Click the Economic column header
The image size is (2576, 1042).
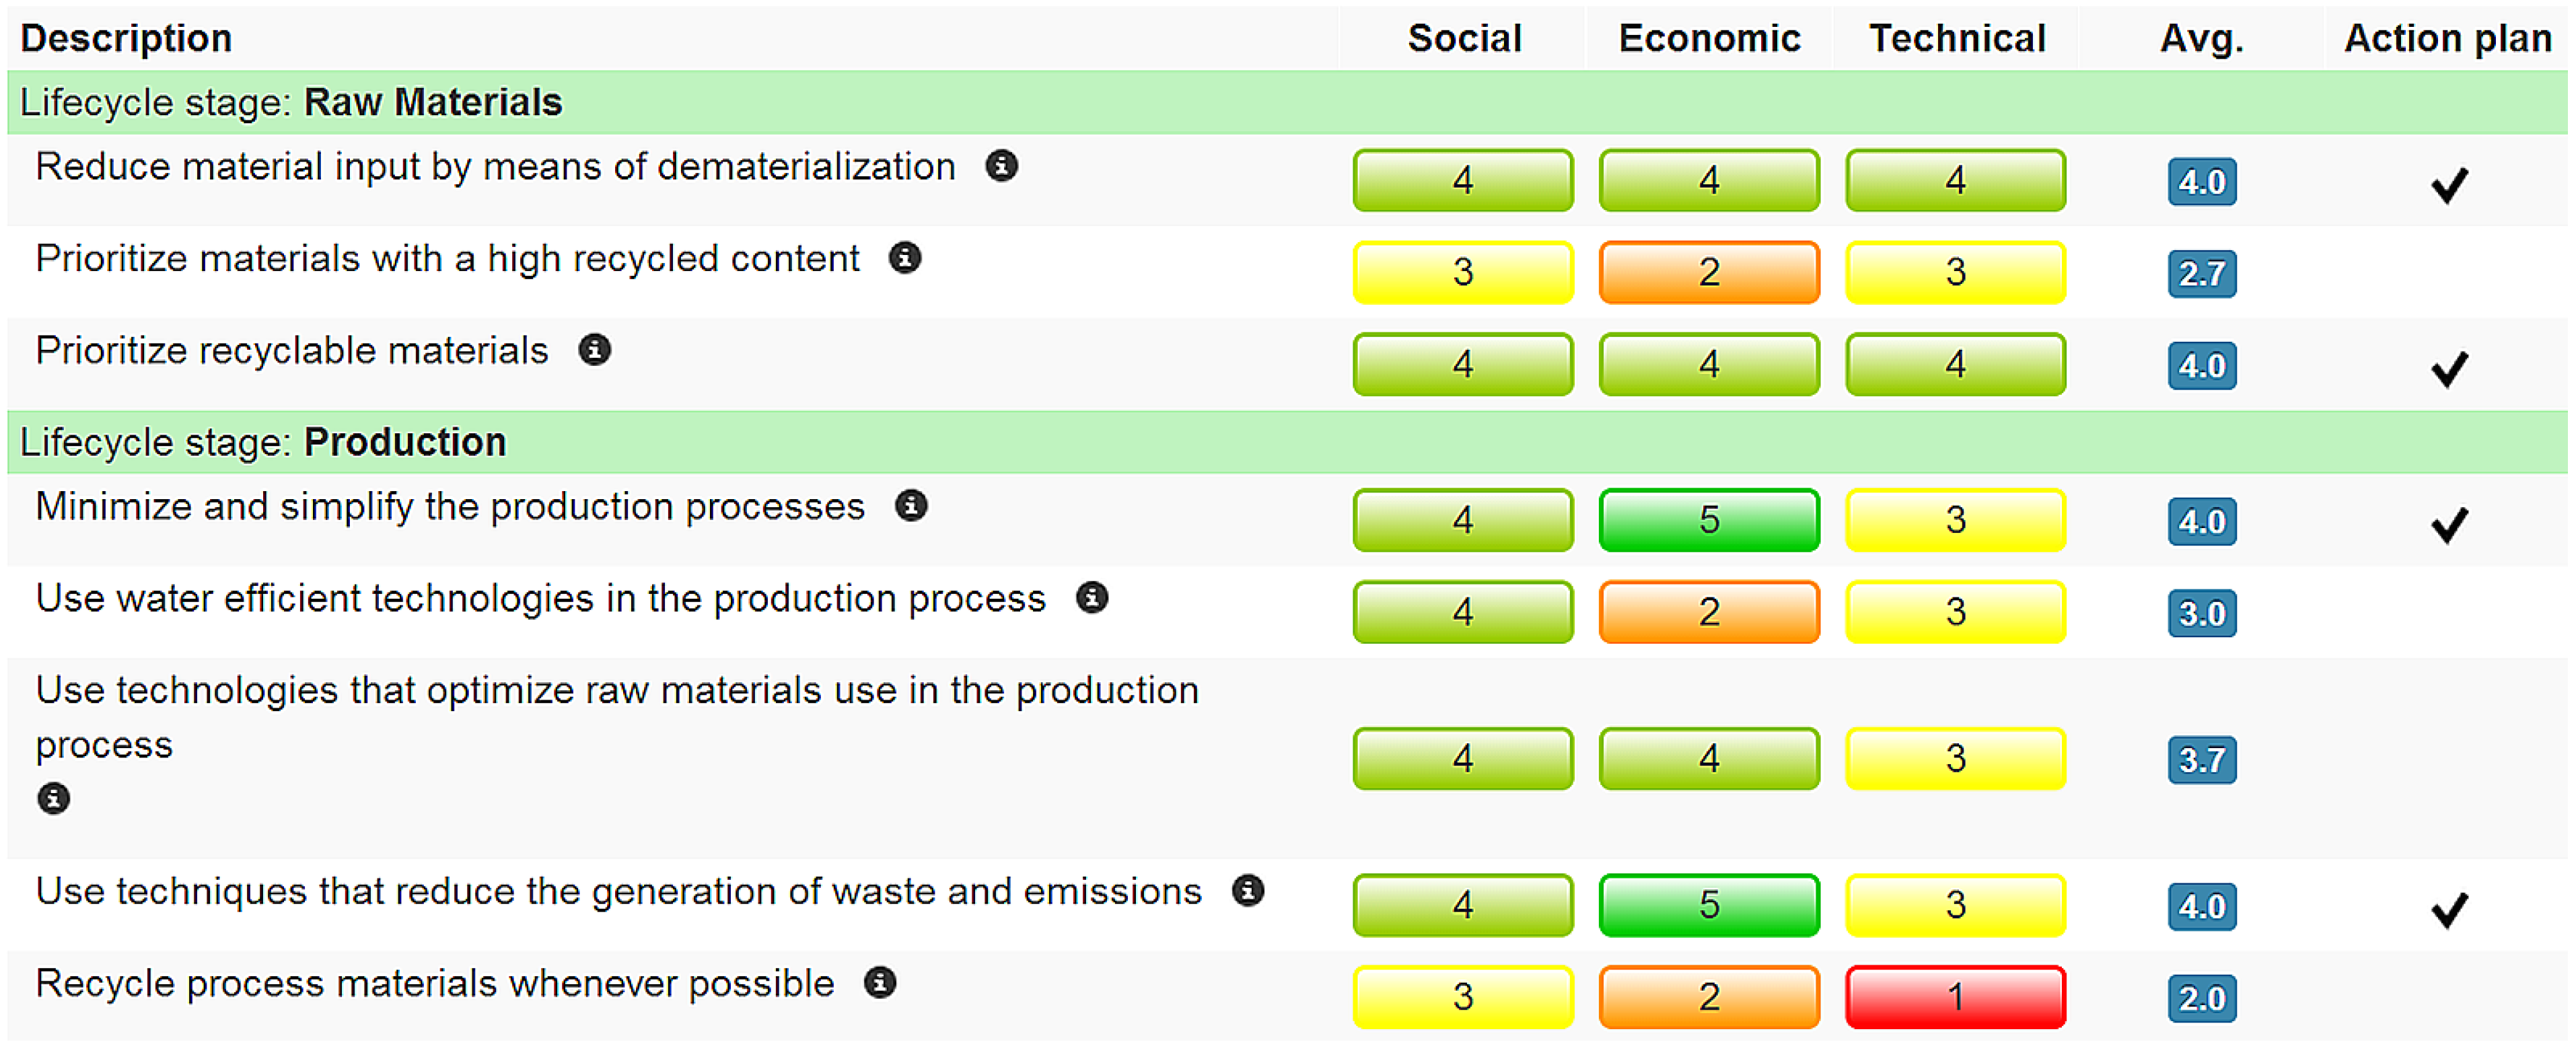pyautogui.click(x=1709, y=39)
